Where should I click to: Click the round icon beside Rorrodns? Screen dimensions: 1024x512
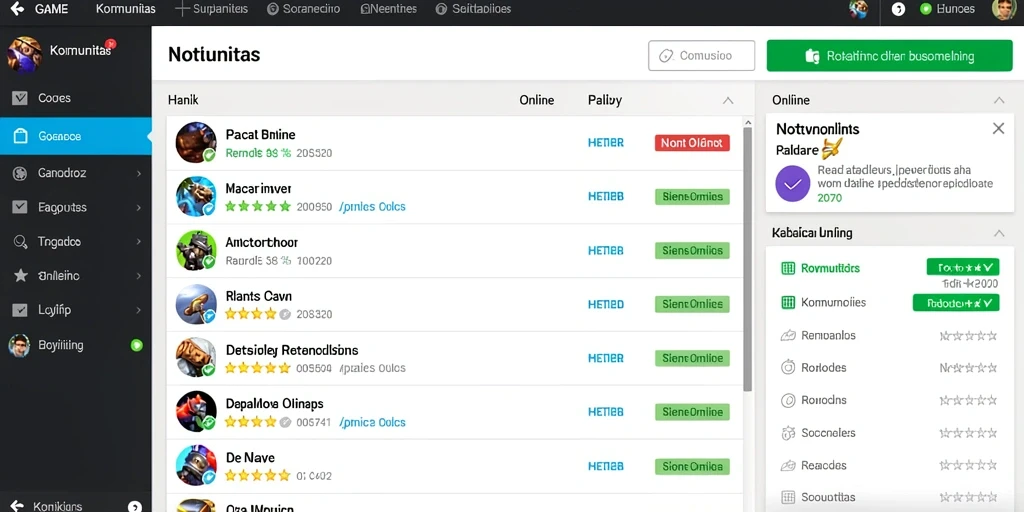coord(788,400)
